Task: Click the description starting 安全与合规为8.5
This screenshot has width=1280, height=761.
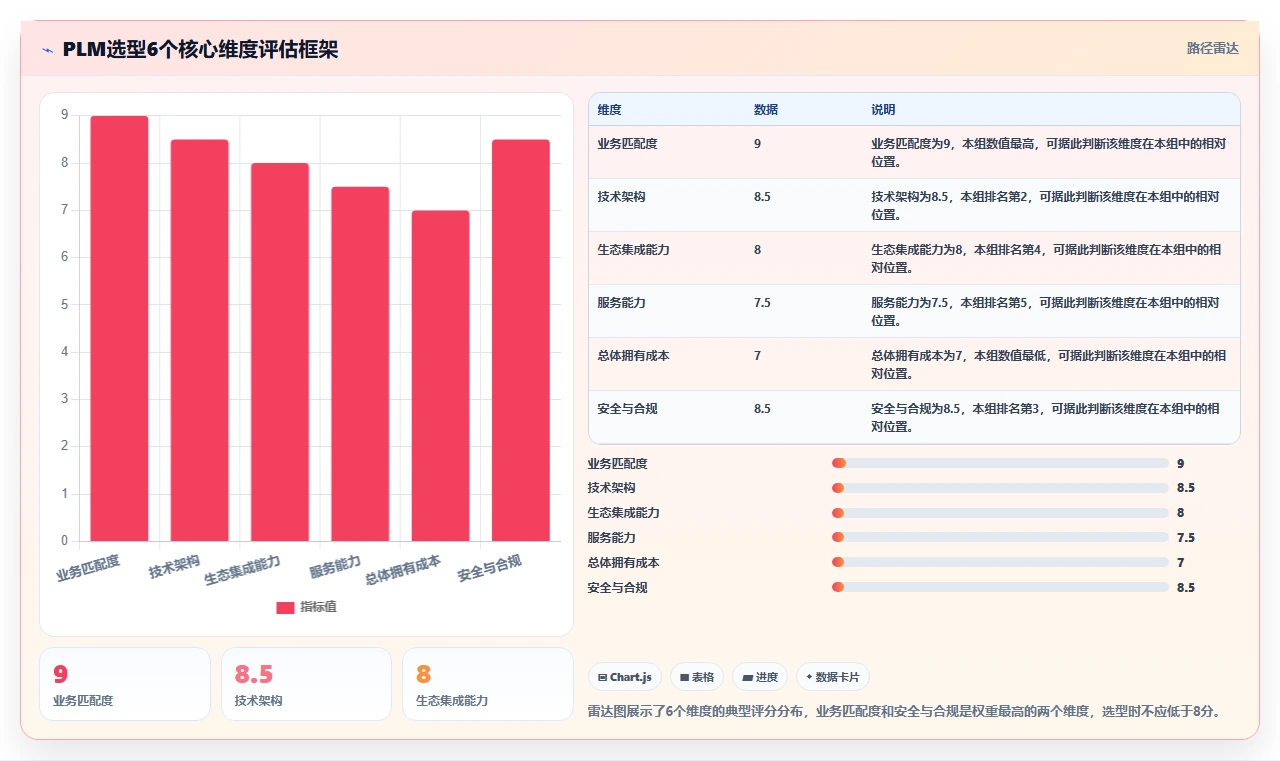Action: click(1045, 417)
